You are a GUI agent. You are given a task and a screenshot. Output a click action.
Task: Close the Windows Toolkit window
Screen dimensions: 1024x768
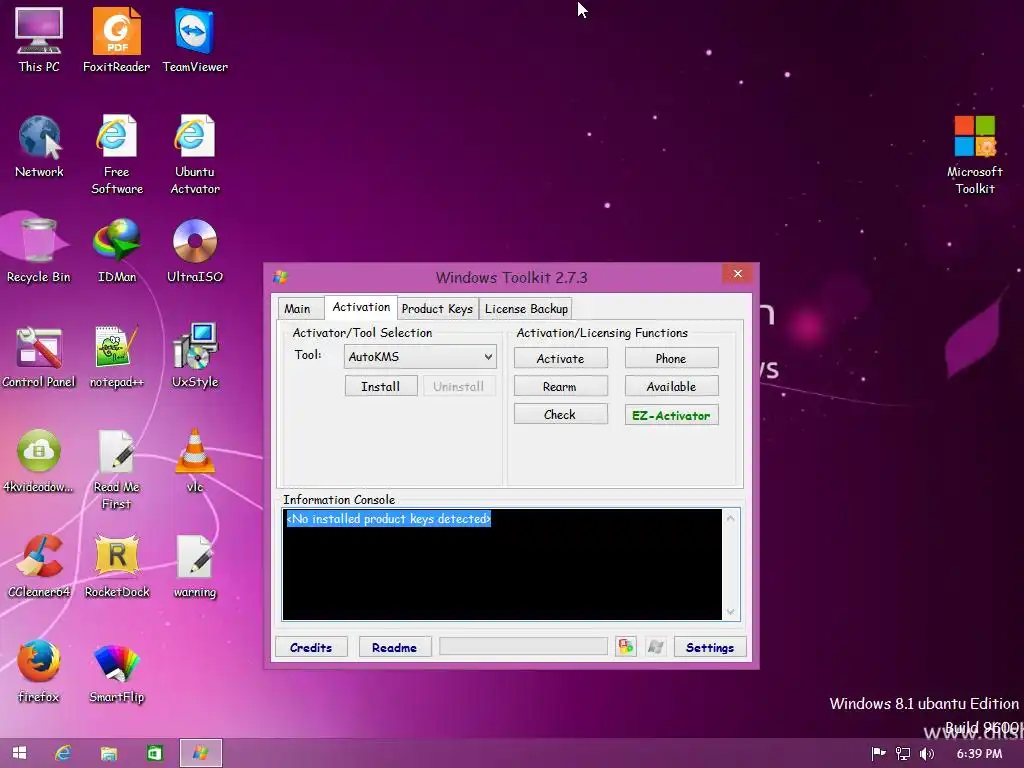(738, 274)
